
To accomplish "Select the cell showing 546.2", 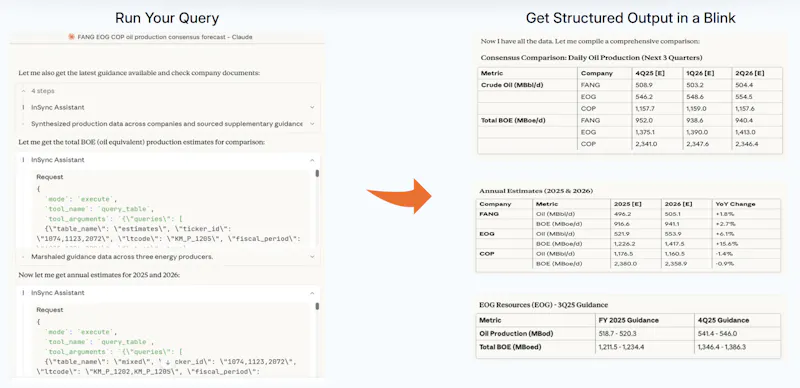I will (657, 96).
